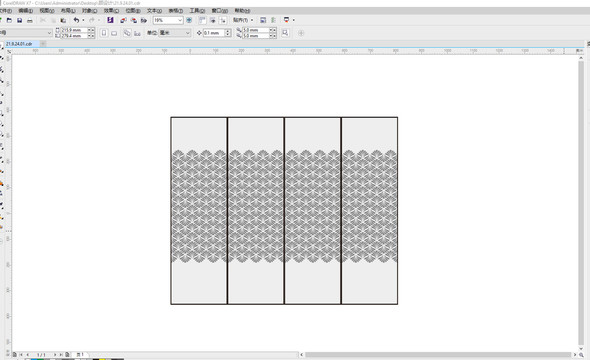Screen dimensions: 590x360
Task: Click the yellow swatch in color palette
Action: pyautogui.click(x=102, y=359)
